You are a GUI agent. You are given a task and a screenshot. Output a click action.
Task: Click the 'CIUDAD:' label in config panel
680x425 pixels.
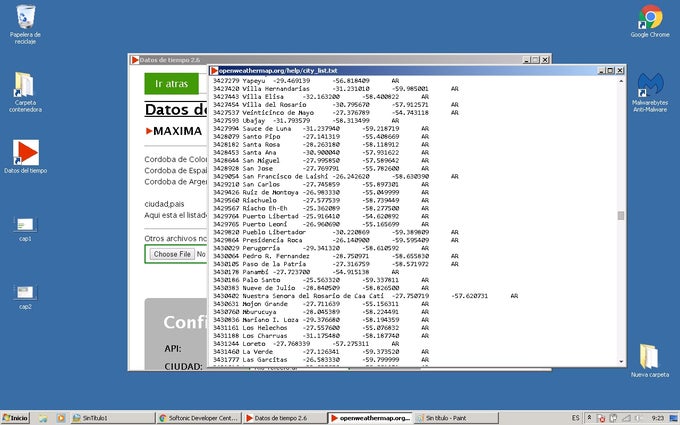click(183, 366)
